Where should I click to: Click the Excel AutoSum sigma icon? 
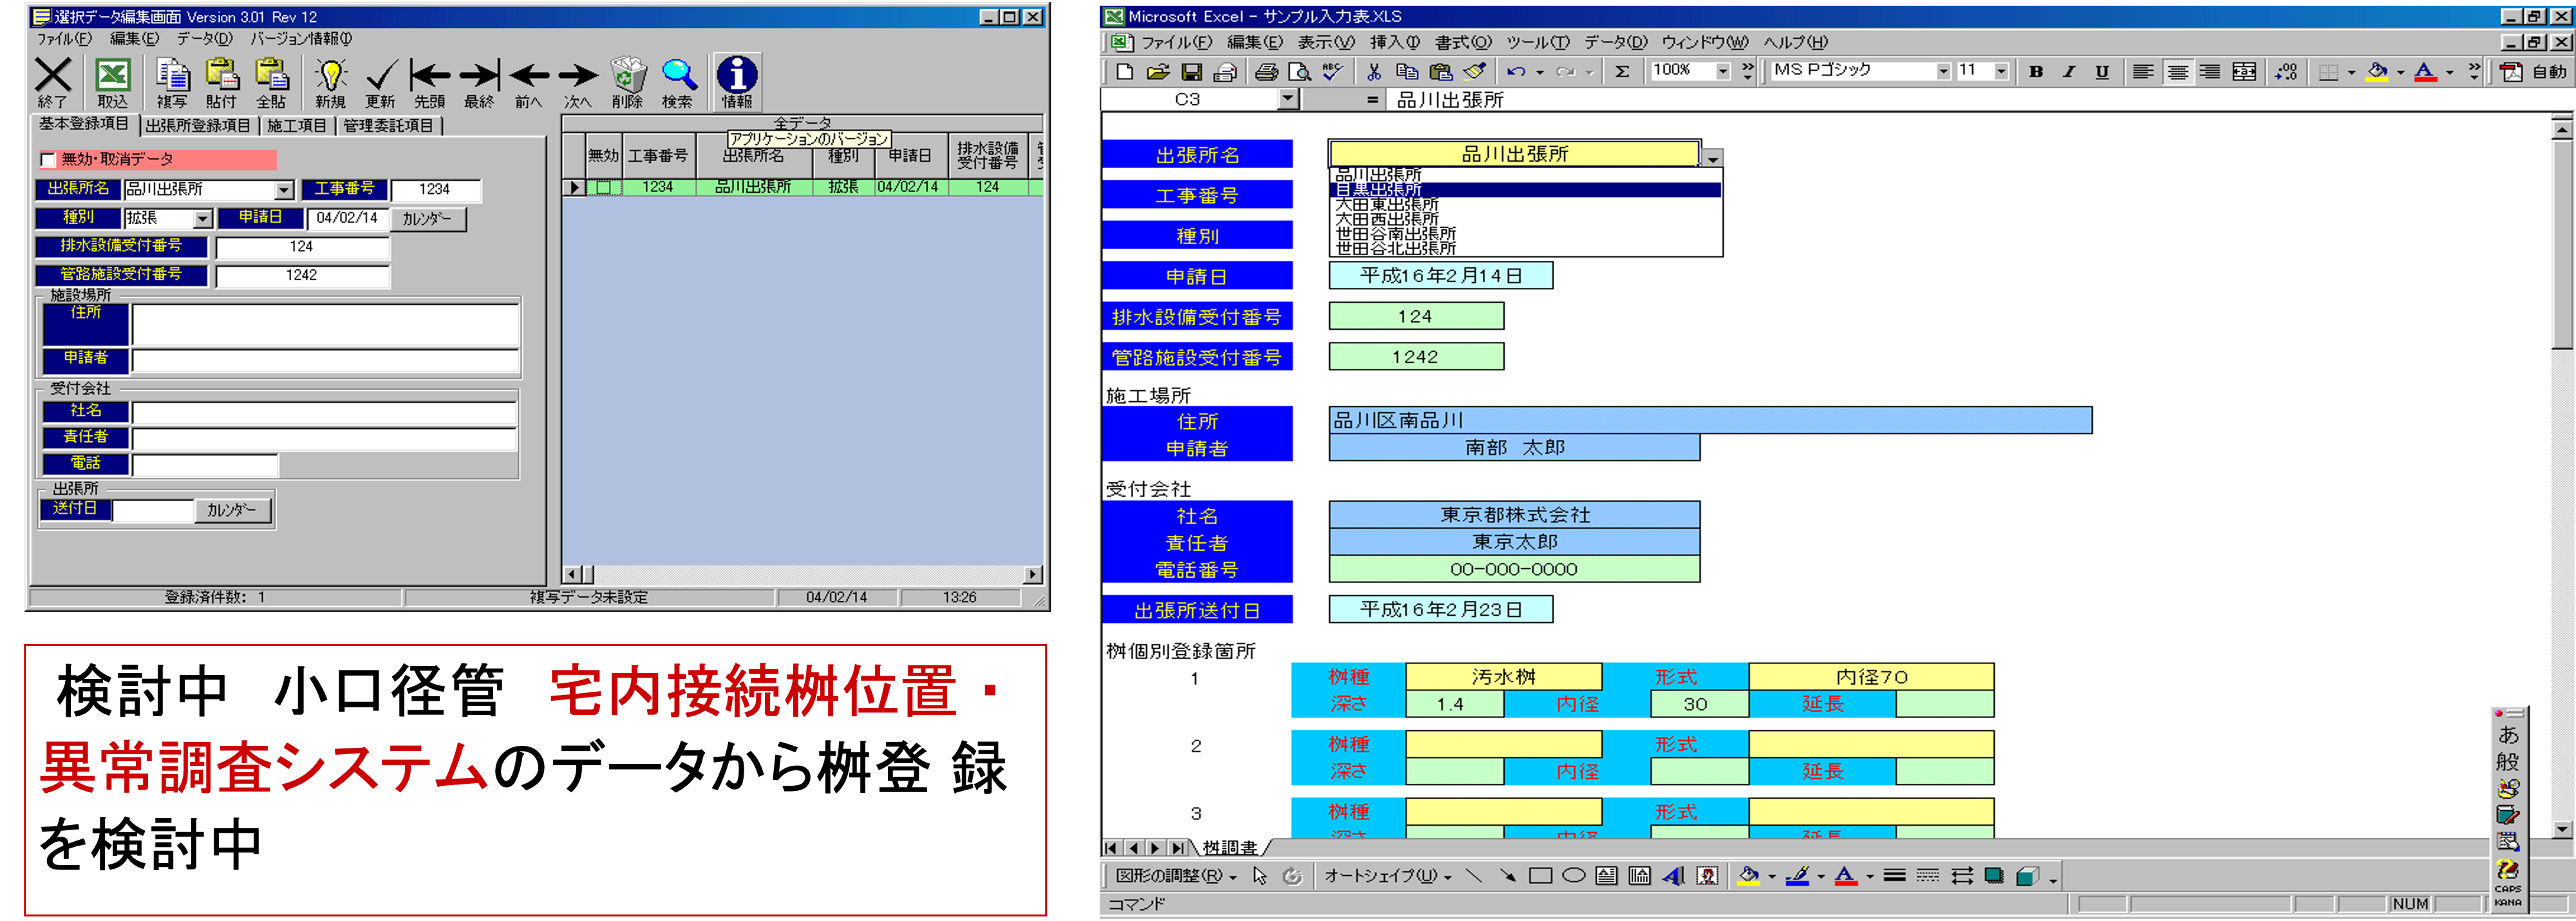tap(1622, 71)
